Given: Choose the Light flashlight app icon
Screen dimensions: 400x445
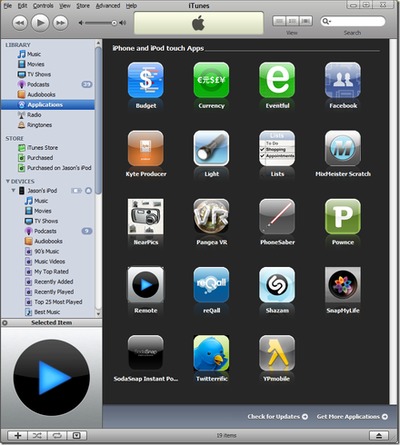Looking at the screenshot, I should click(x=211, y=148).
